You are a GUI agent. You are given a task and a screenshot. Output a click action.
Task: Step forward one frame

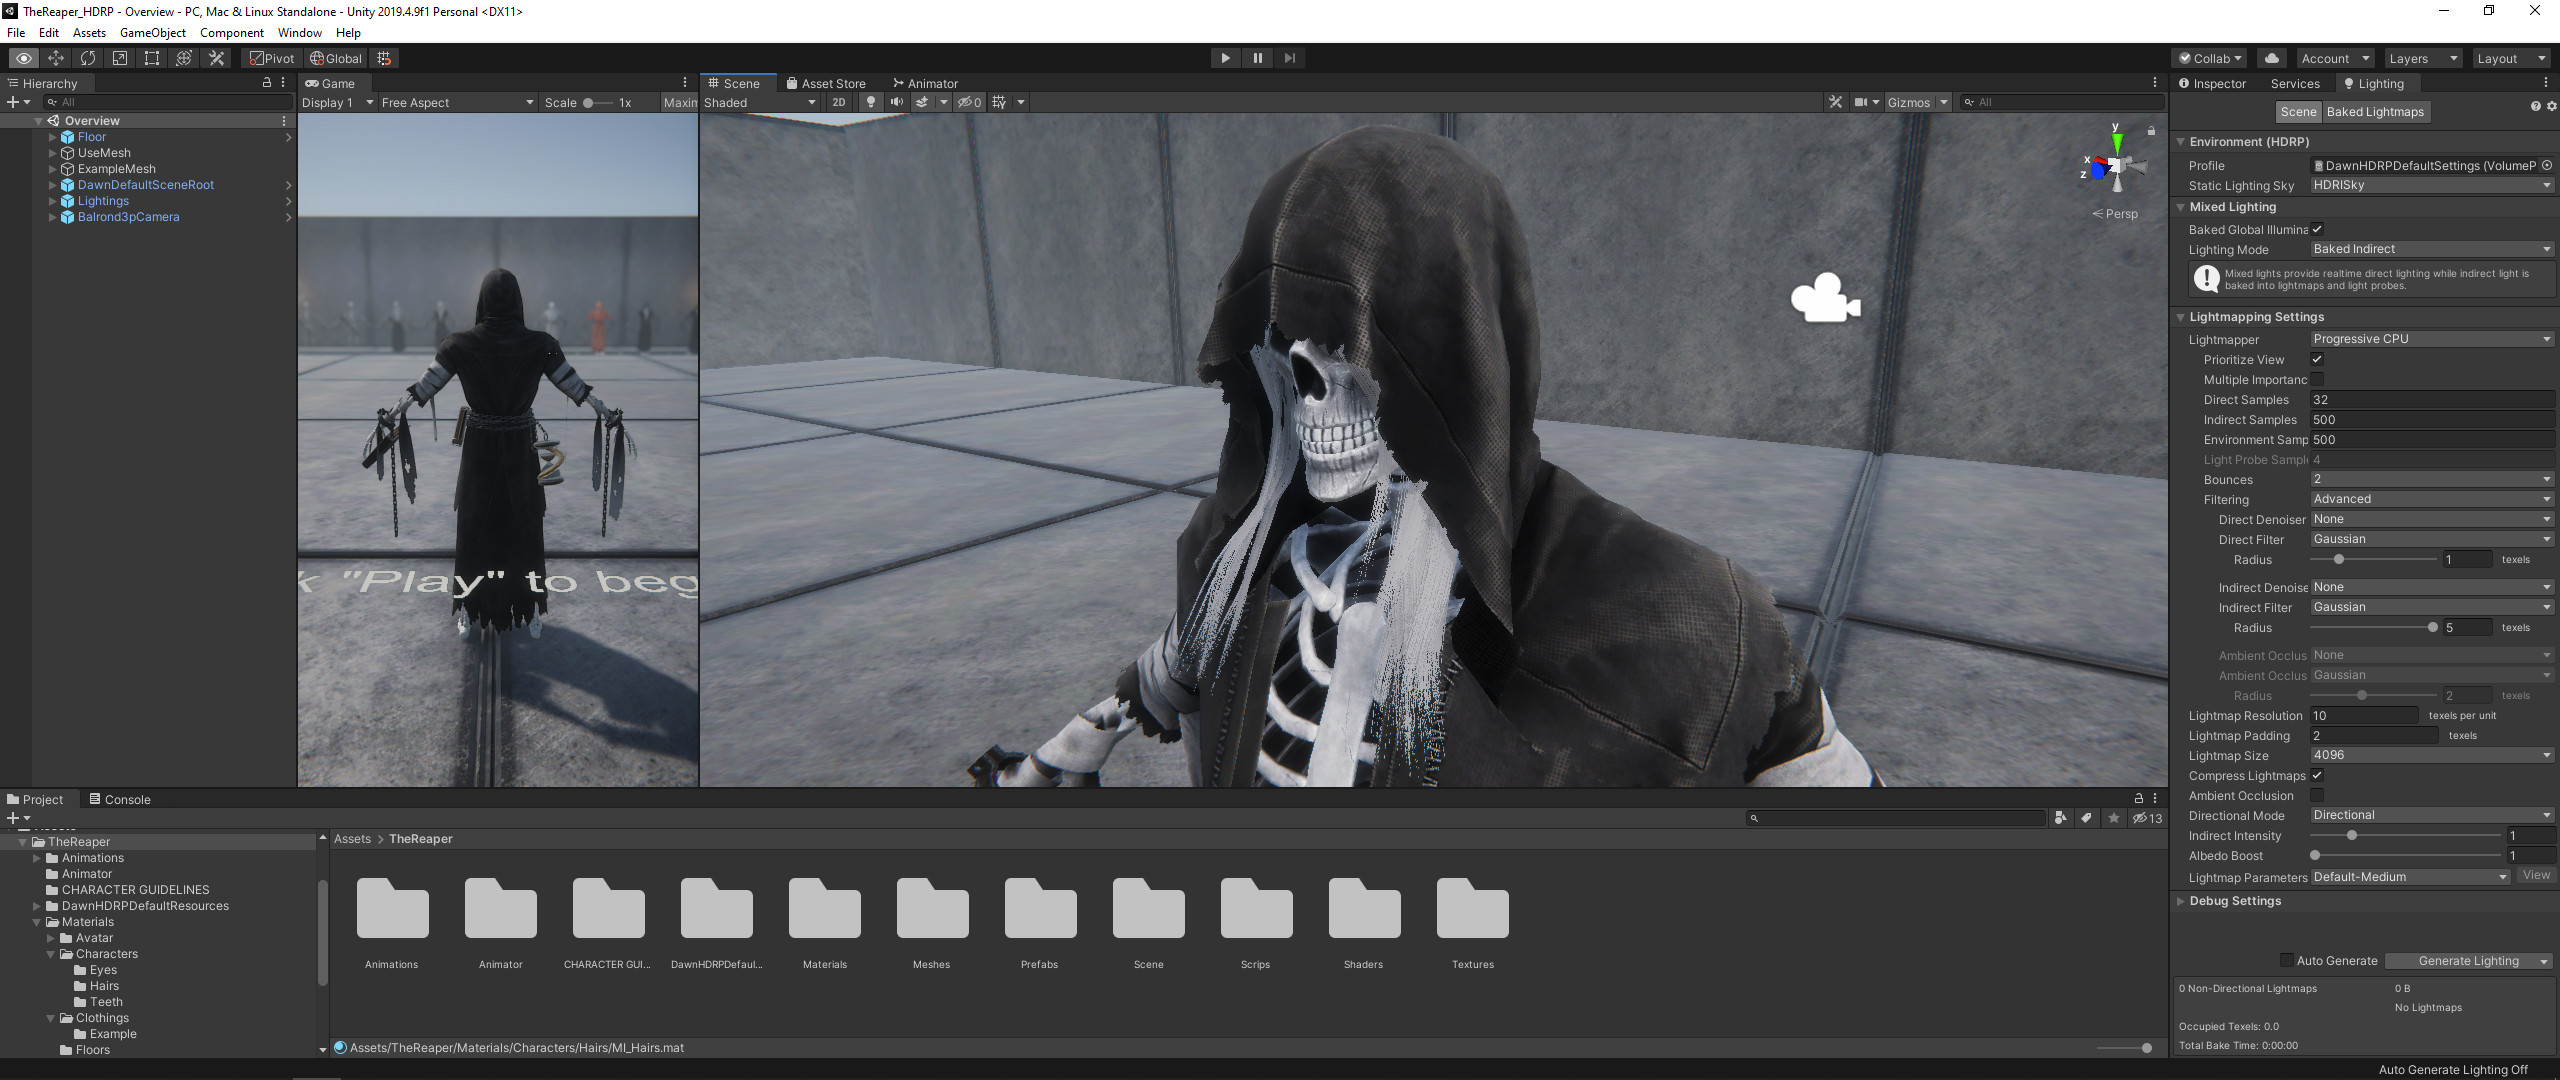[1289, 58]
